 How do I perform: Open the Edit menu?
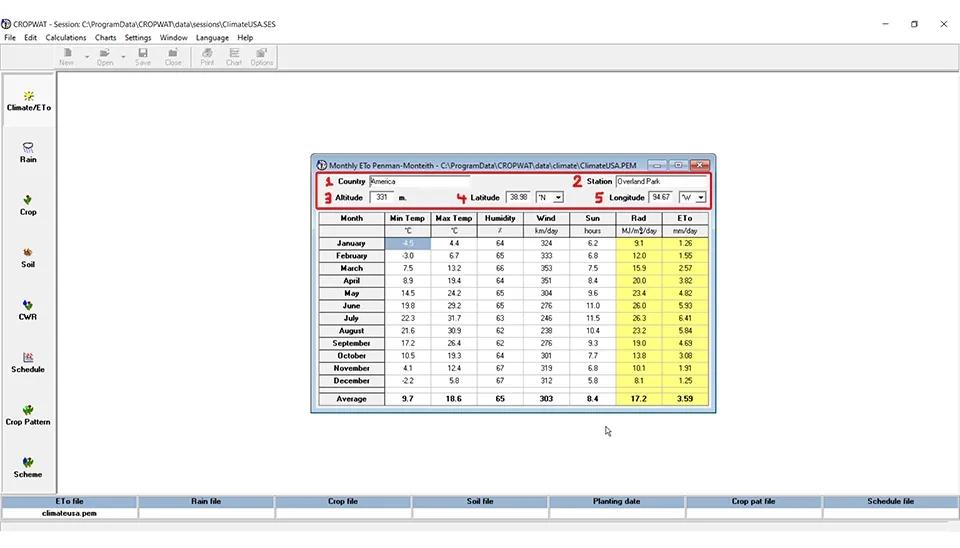click(31, 38)
